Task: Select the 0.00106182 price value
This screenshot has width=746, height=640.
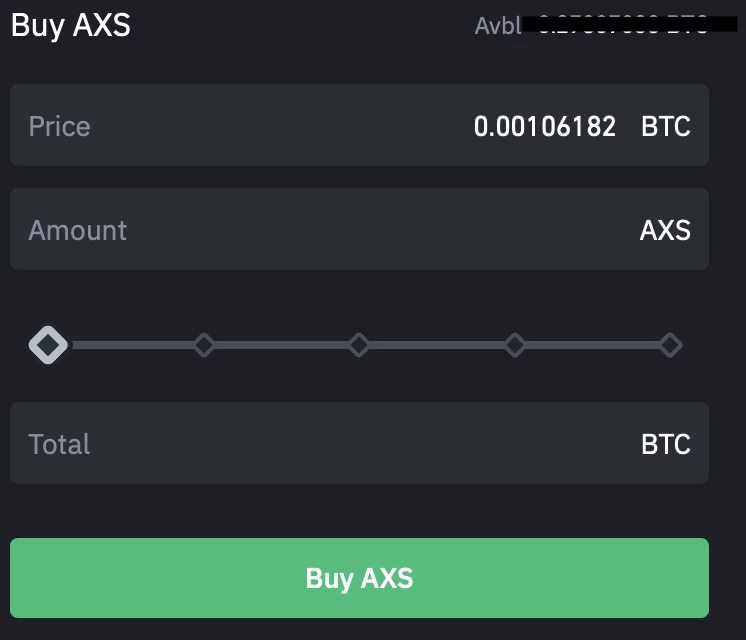Action: point(545,126)
